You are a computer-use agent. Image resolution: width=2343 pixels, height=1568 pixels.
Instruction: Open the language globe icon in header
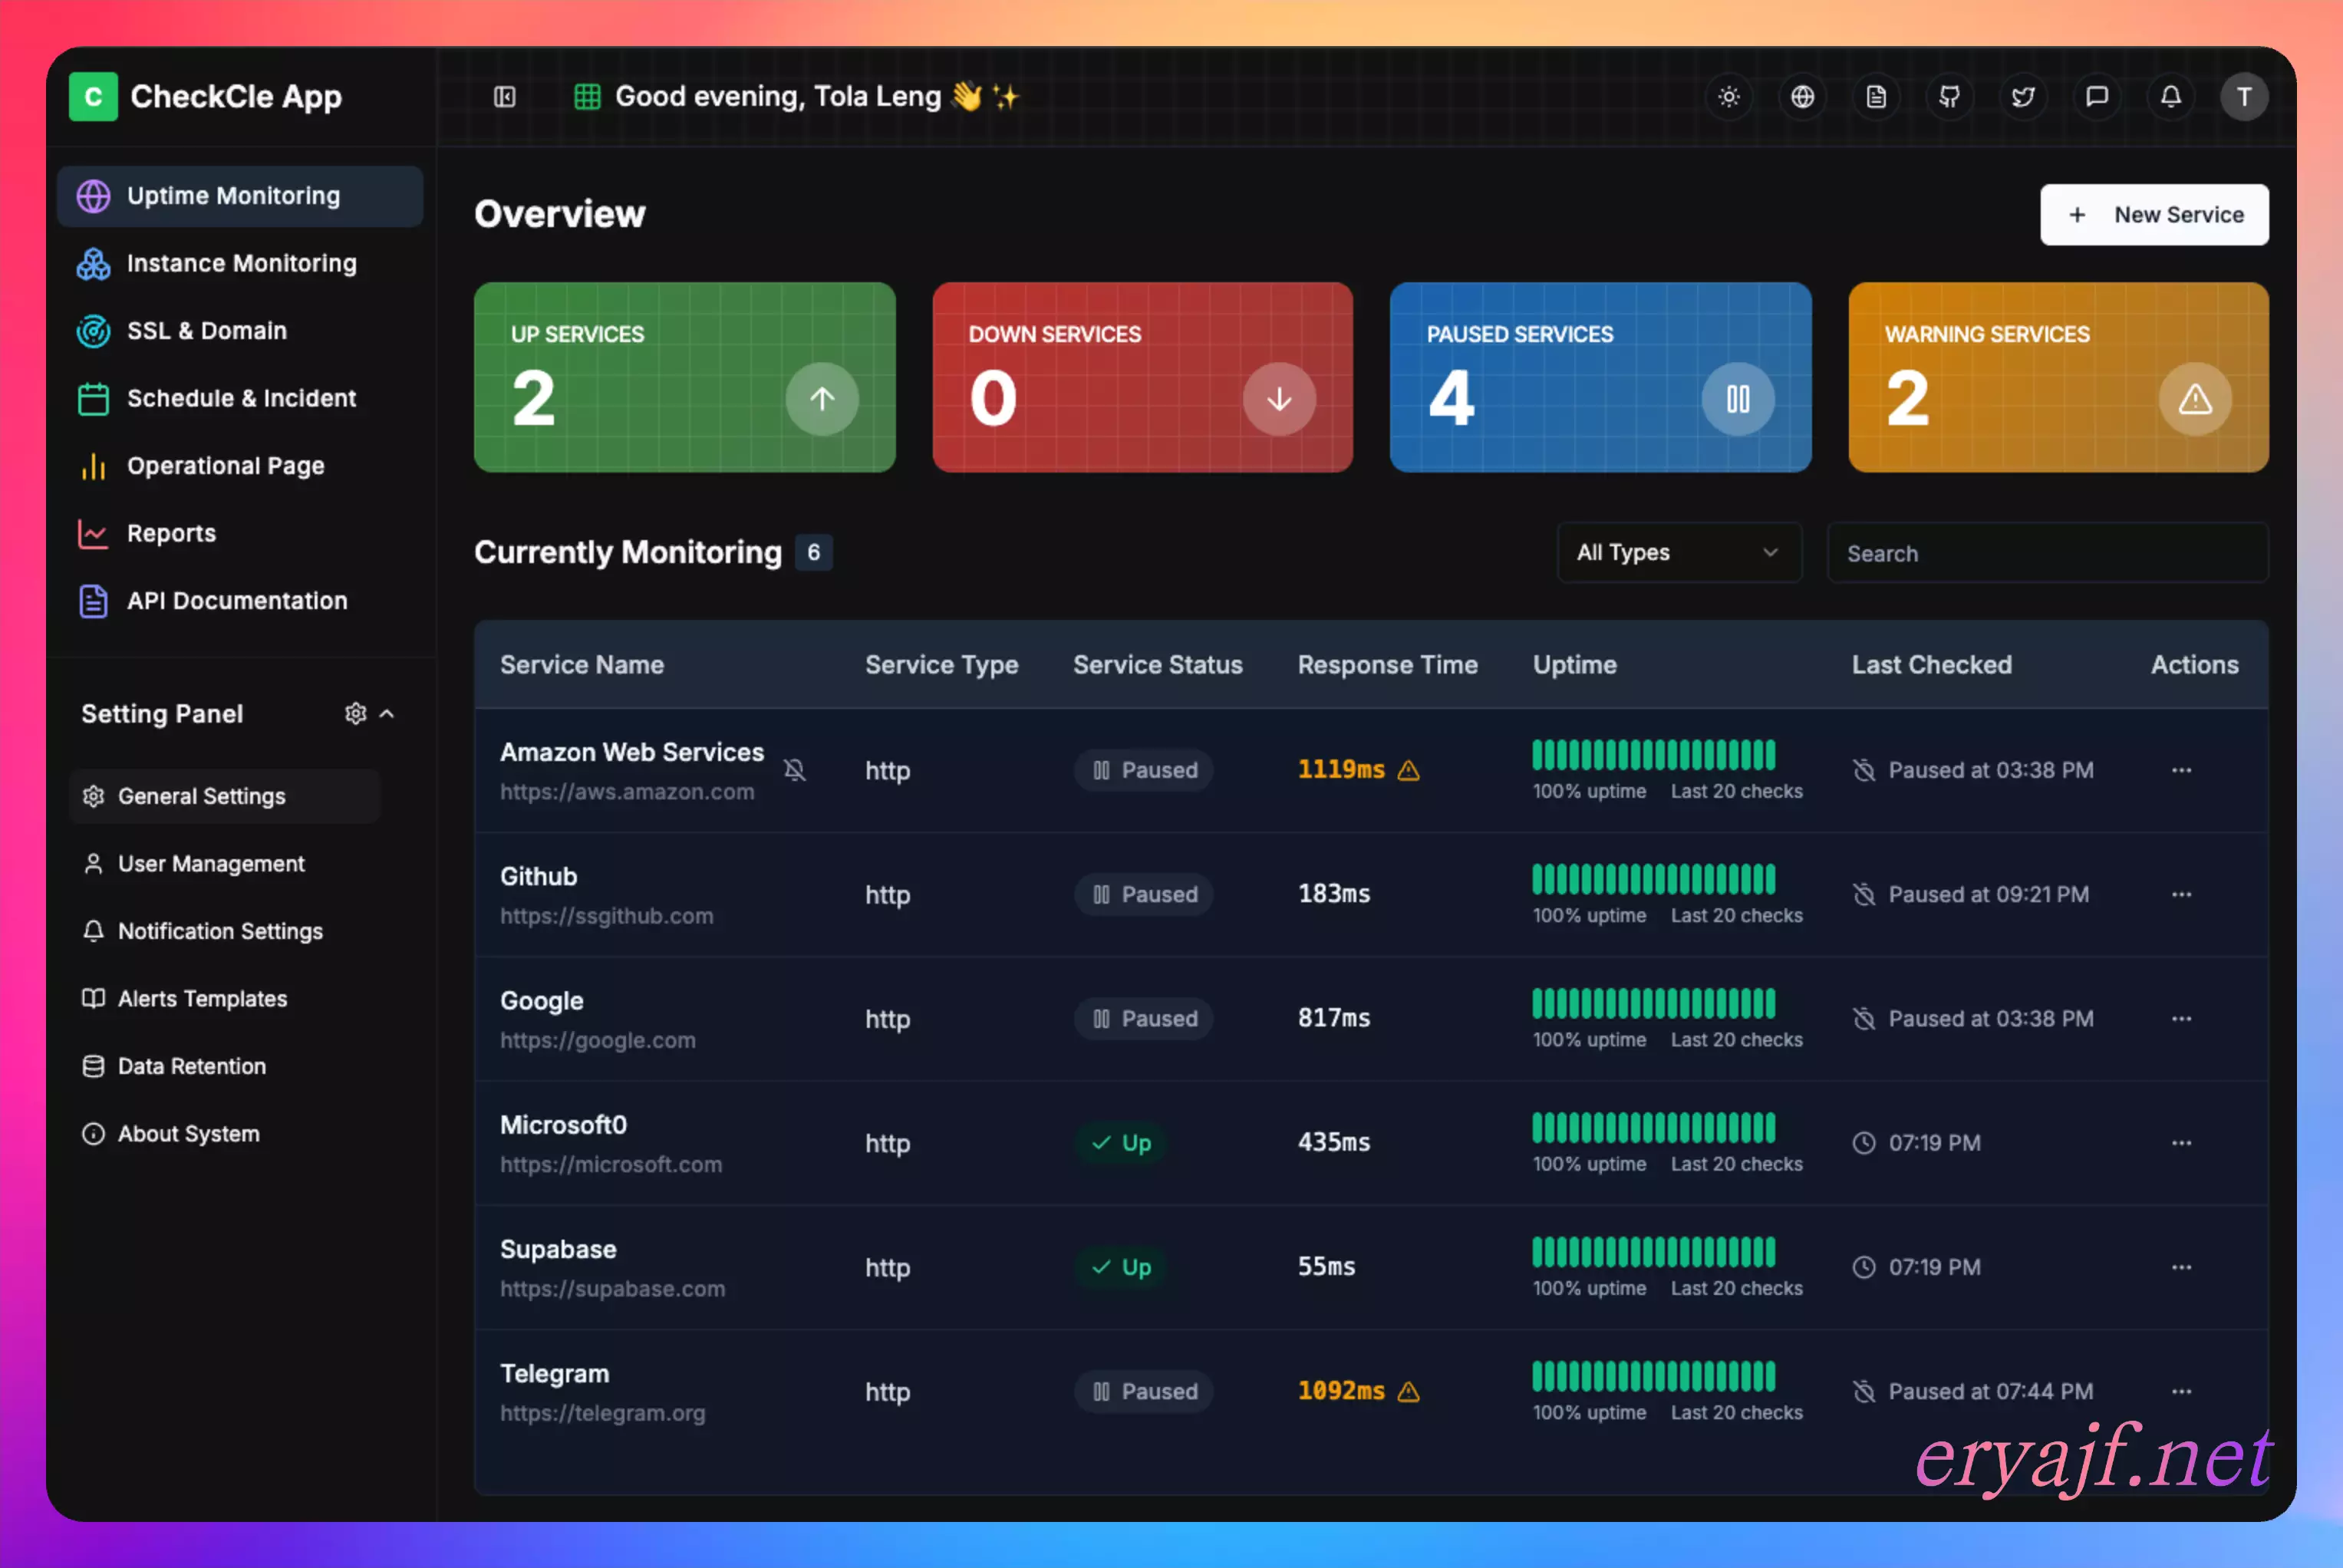point(1802,97)
